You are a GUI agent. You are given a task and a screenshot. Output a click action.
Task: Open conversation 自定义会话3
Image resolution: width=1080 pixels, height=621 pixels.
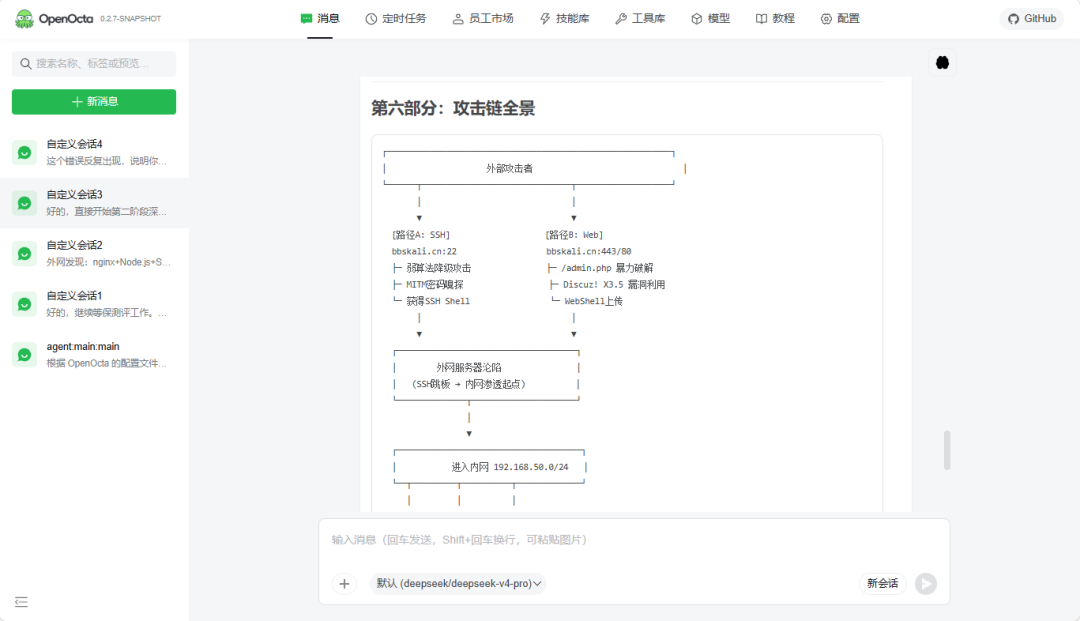pos(94,203)
